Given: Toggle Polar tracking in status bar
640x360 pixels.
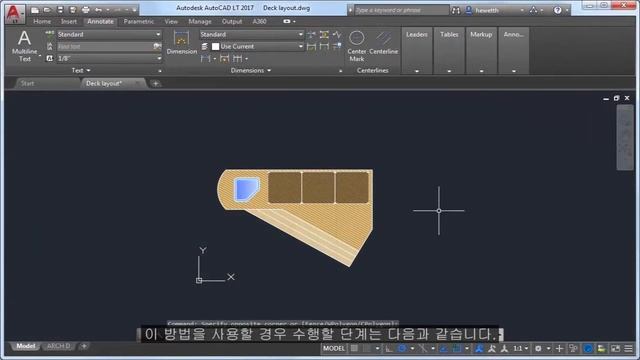Looking at the screenshot, I should pos(402,348).
